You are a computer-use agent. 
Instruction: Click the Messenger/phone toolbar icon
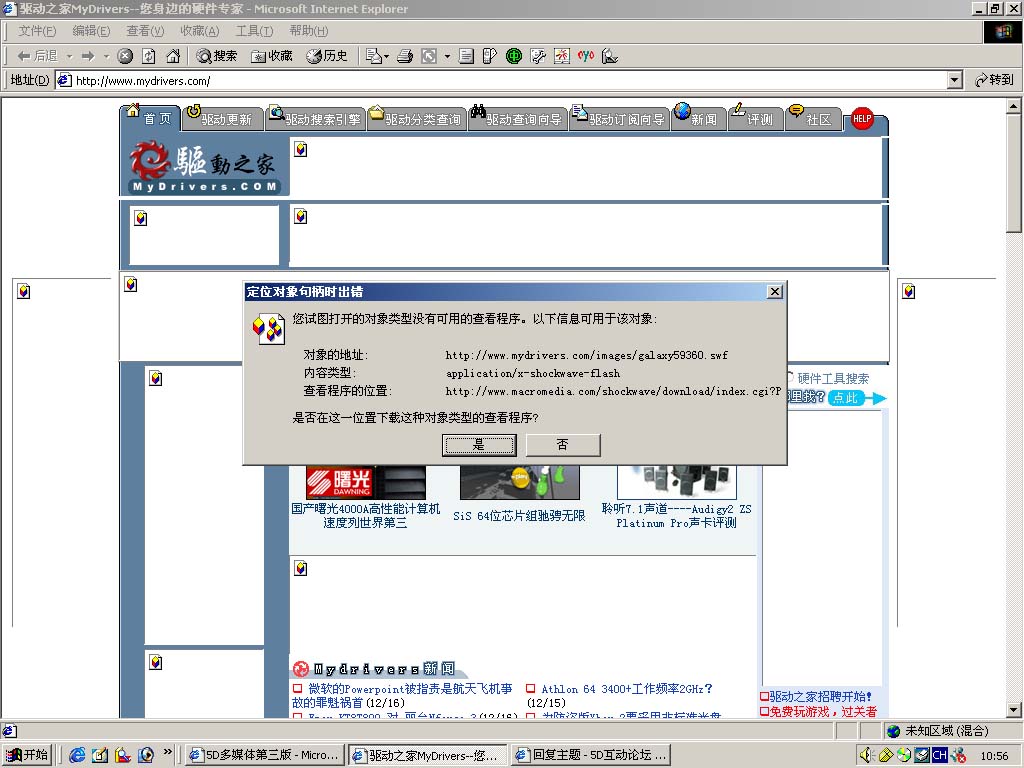490,56
